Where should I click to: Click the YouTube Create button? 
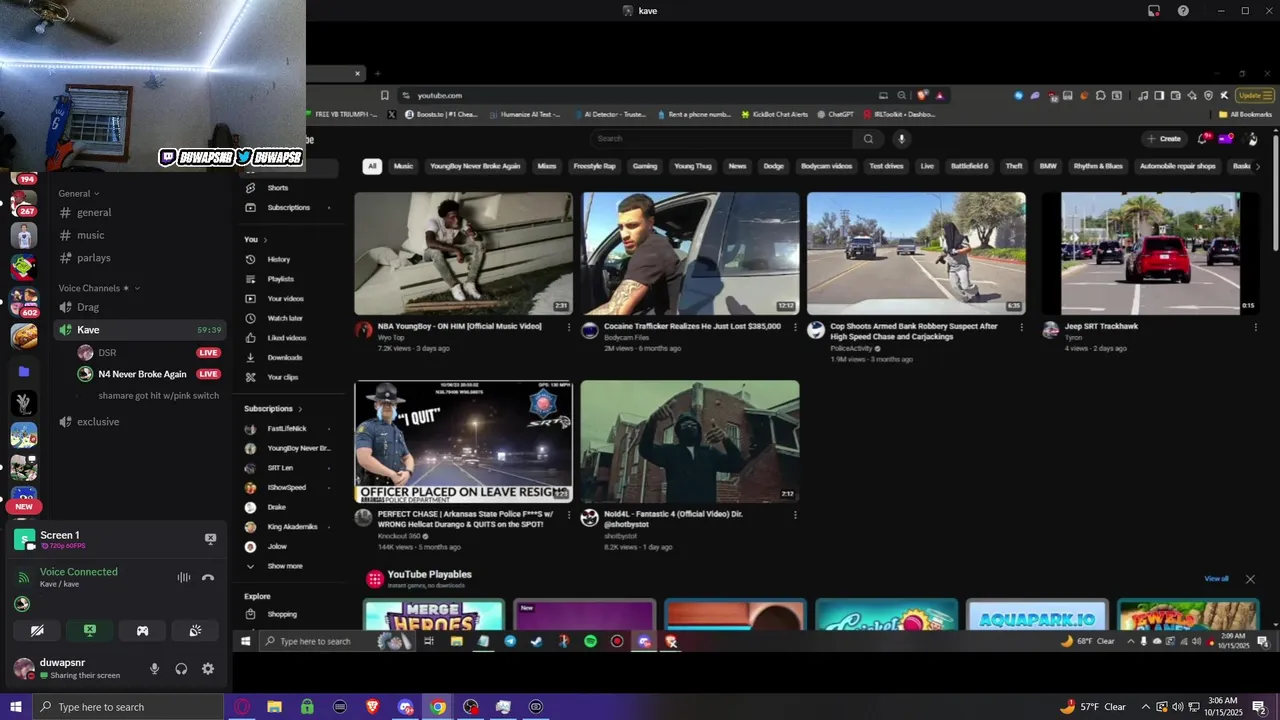(x=1164, y=139)
